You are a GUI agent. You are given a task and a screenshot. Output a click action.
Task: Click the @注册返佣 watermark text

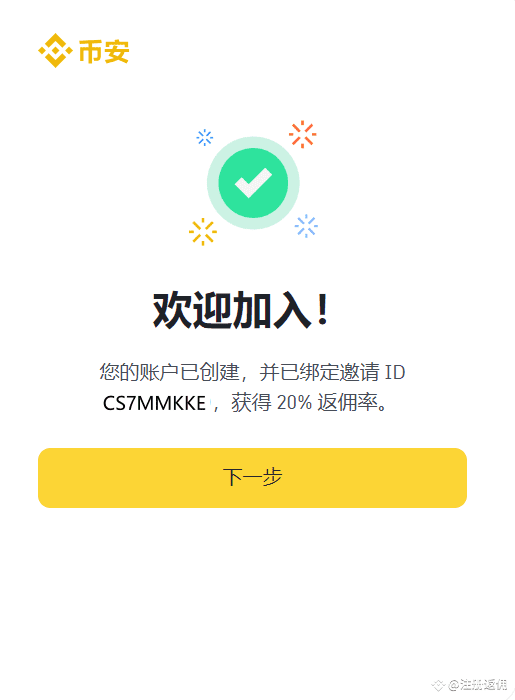pyautogui.click(x=478, y=684)
